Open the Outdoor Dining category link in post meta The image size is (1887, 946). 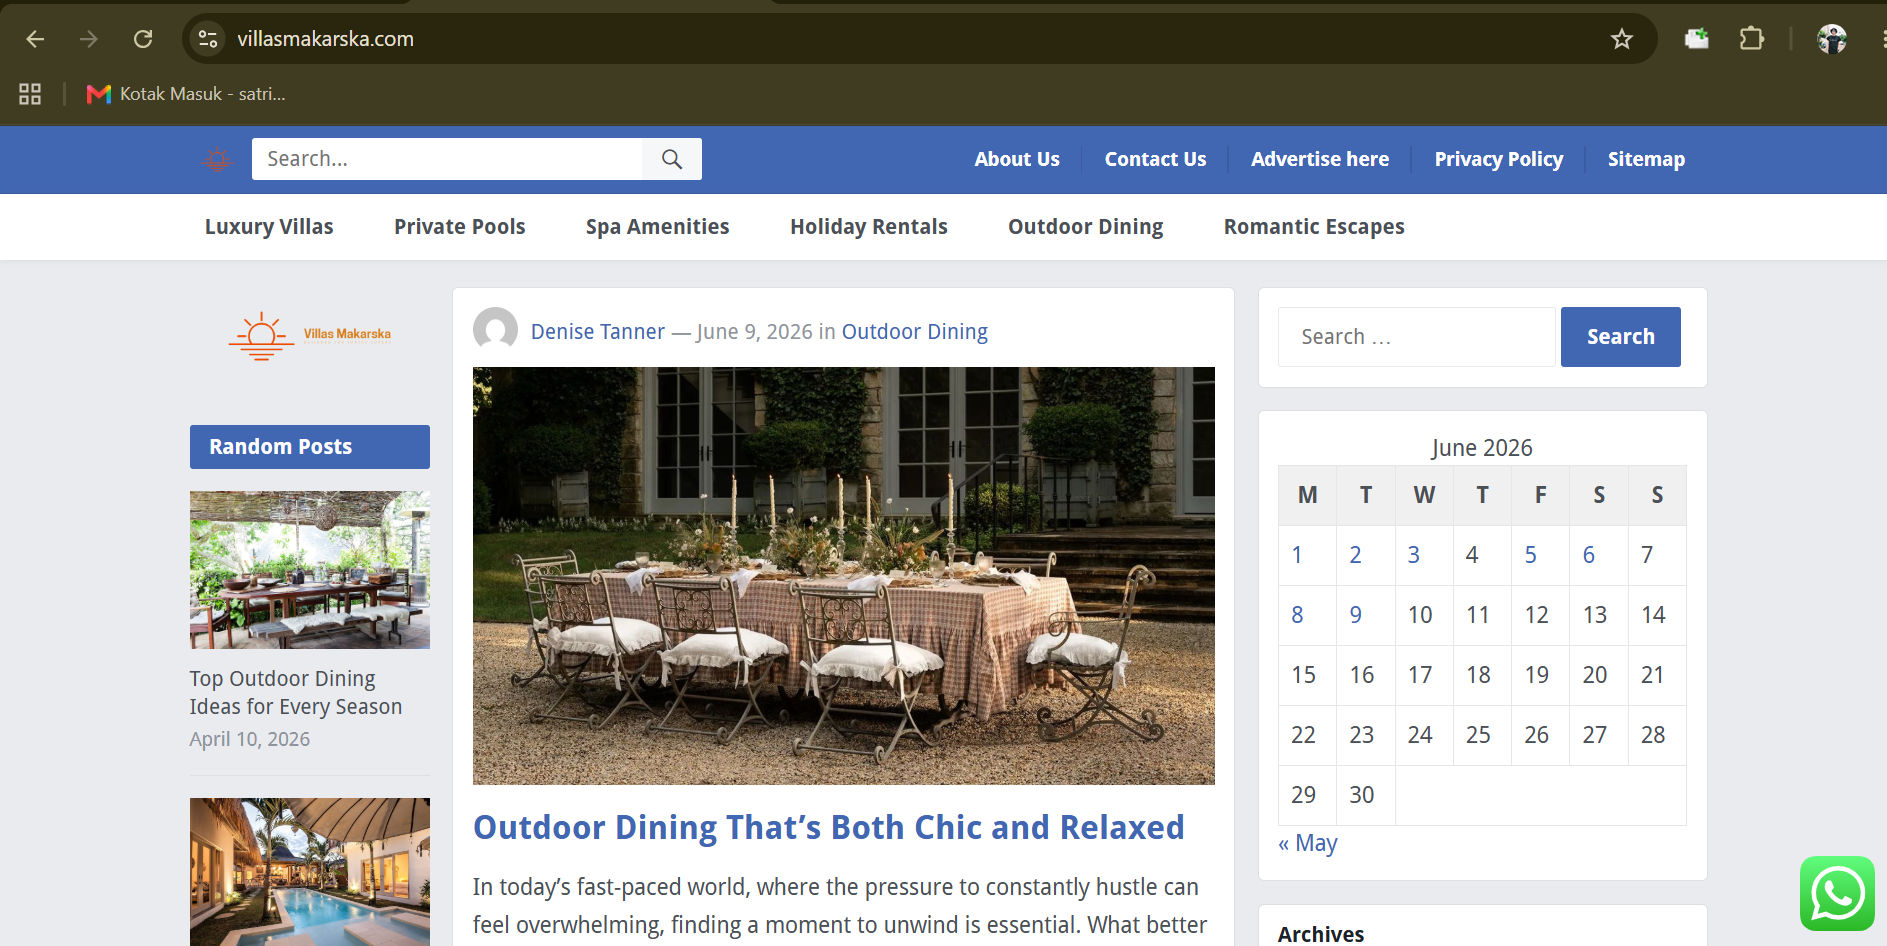(915, 332)
